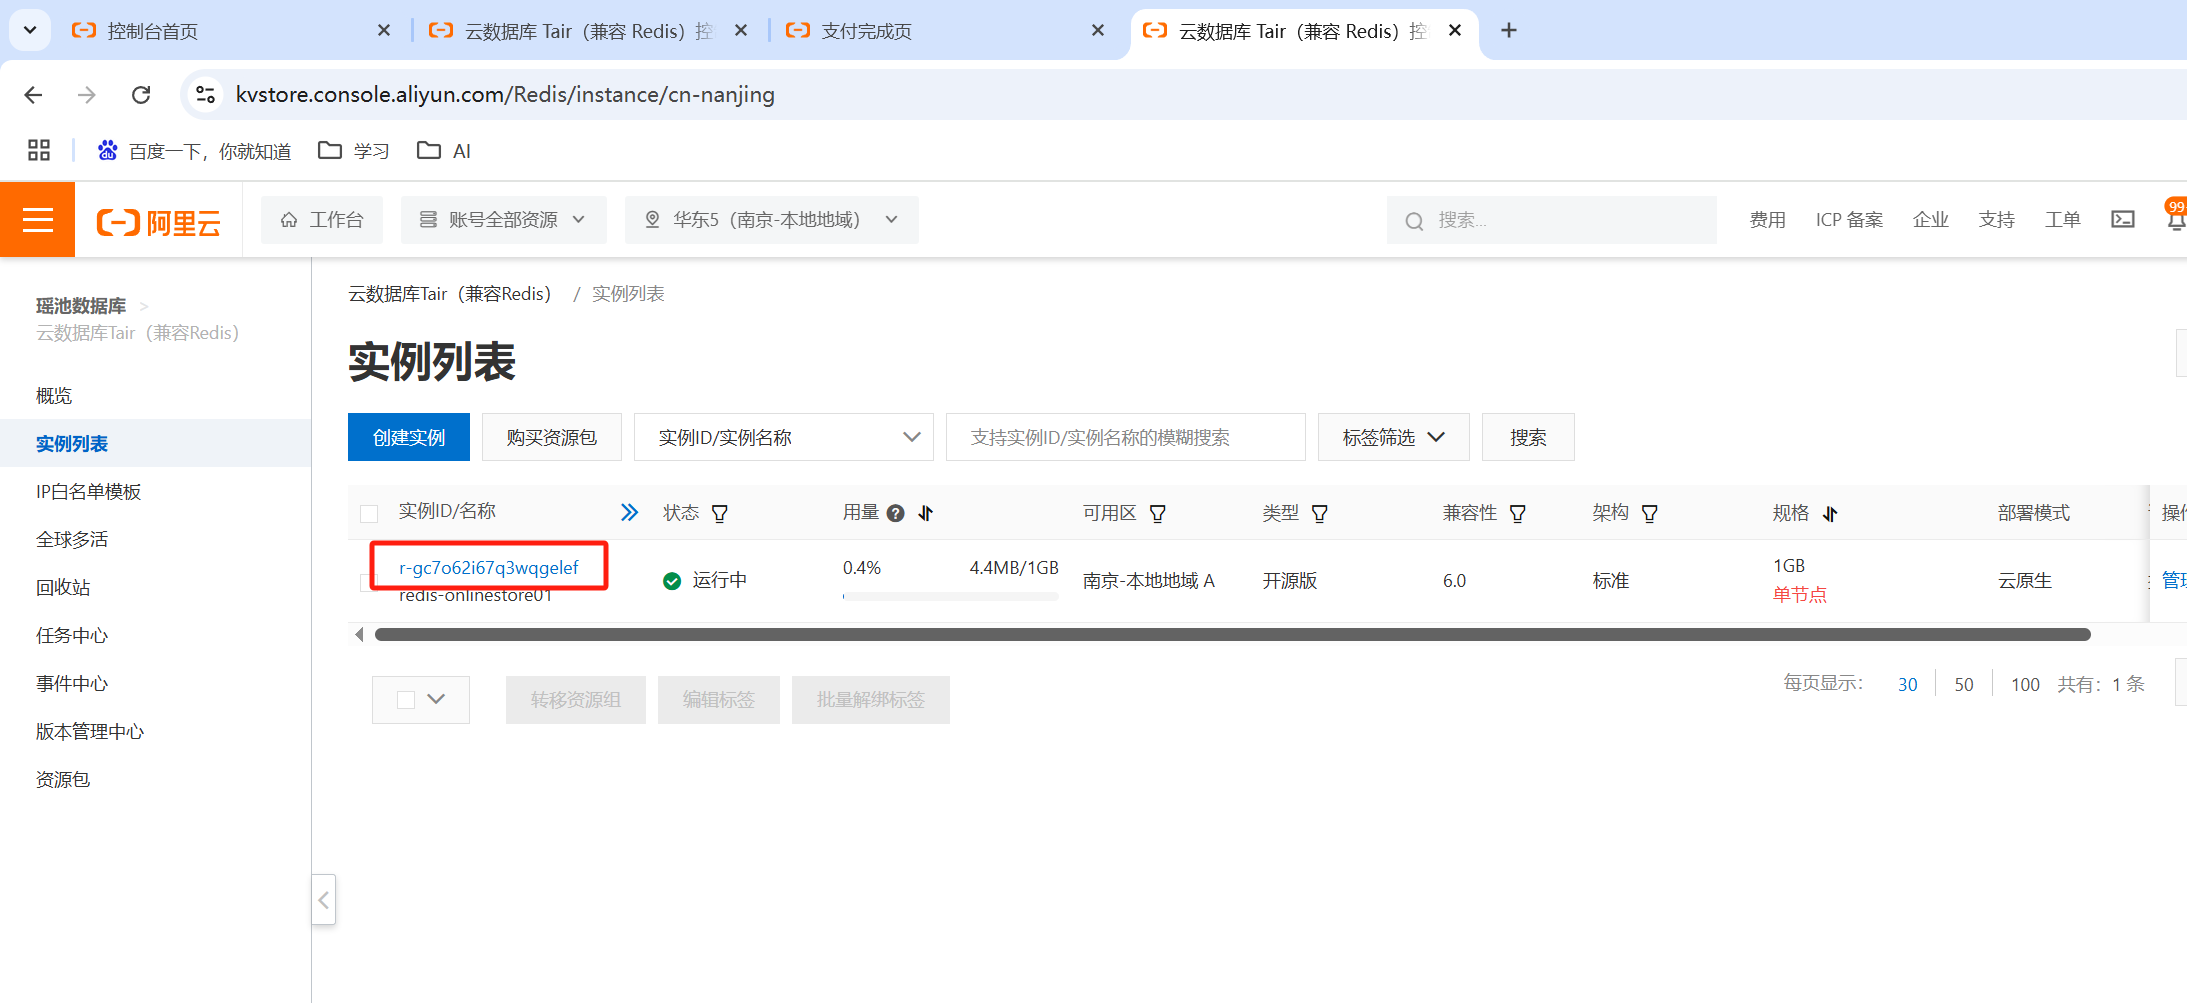
Task: Open 实例ID/实例名称 search type dropdown
Action: pyautogui.click(x=783, y=437)
